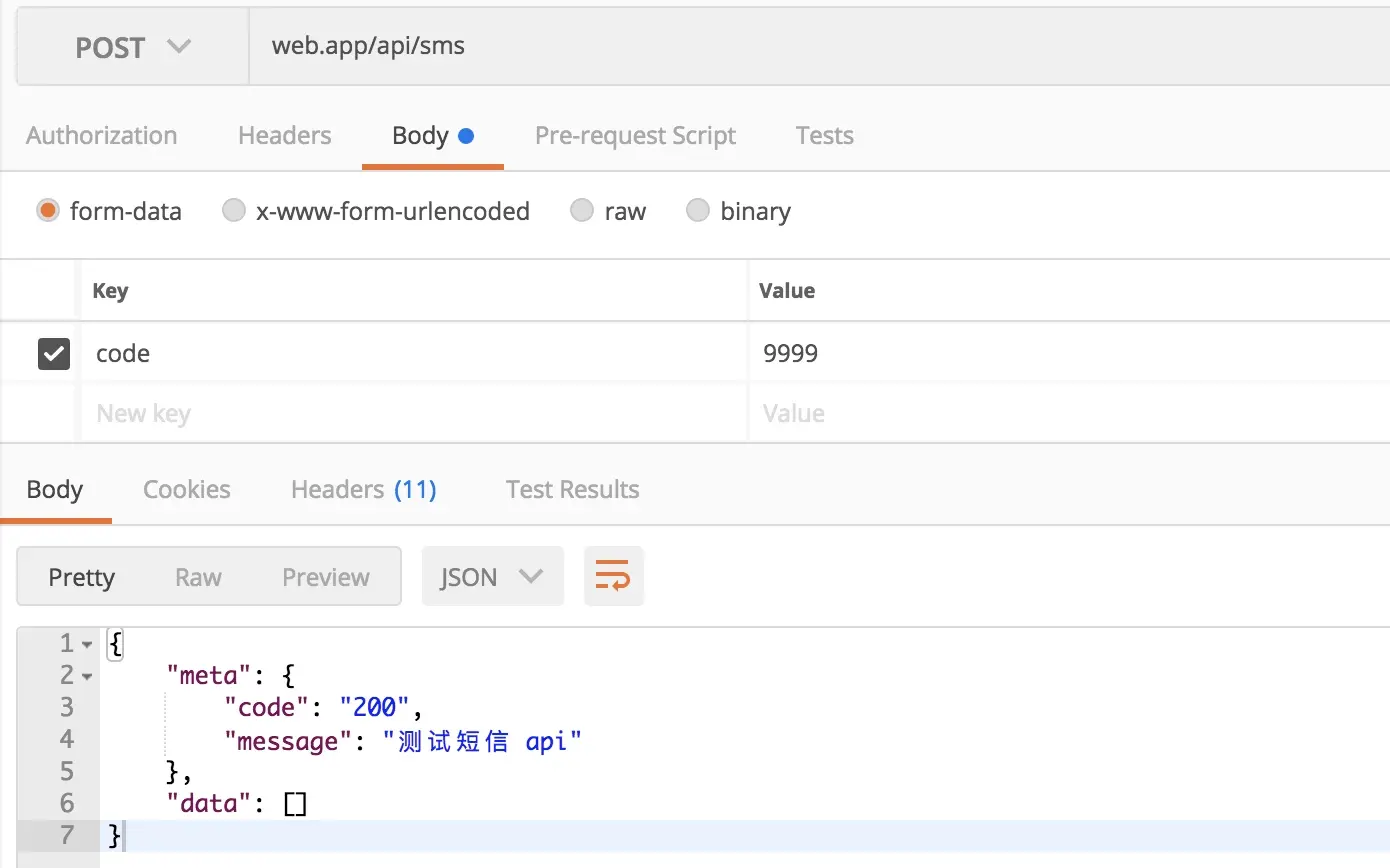The height and width of the screenshot is (868, 1390).
Task: Show response Headers (11) tab
Action: 363,489
